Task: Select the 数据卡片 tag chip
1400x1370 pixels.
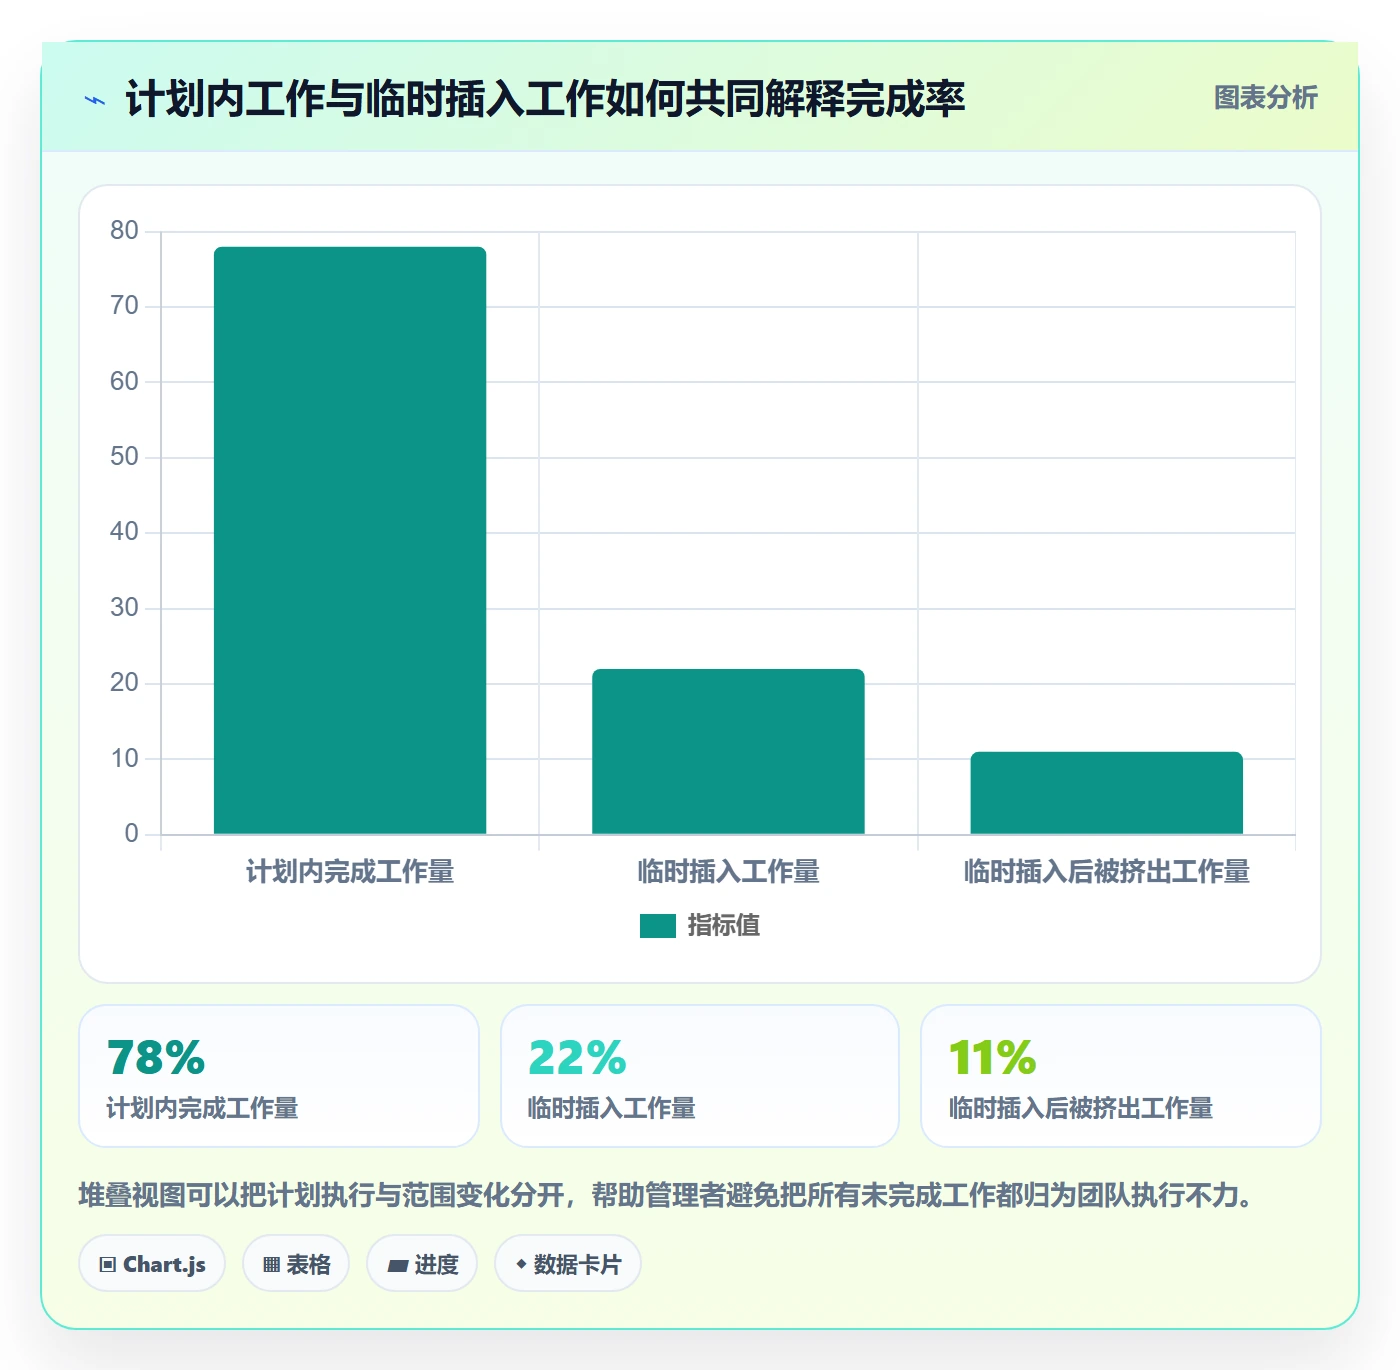Action: point(567,1264)
